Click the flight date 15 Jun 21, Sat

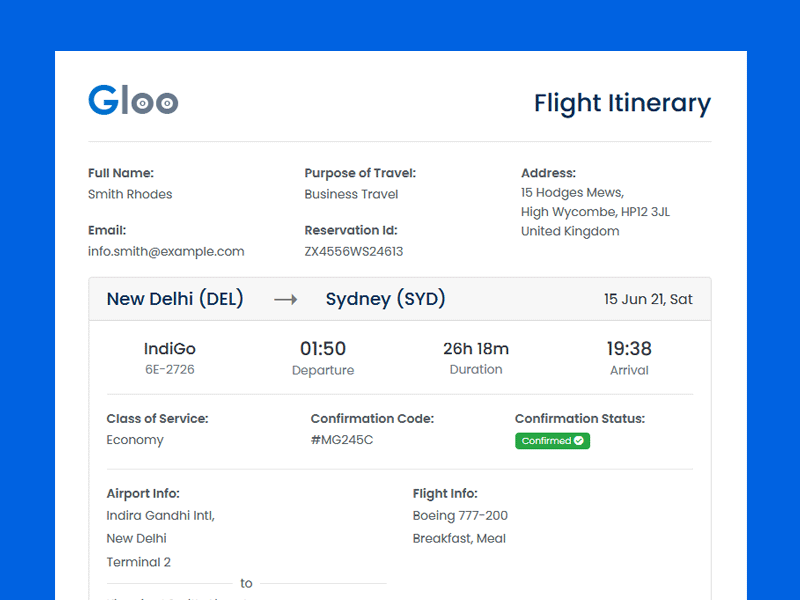tap(648, 299)
